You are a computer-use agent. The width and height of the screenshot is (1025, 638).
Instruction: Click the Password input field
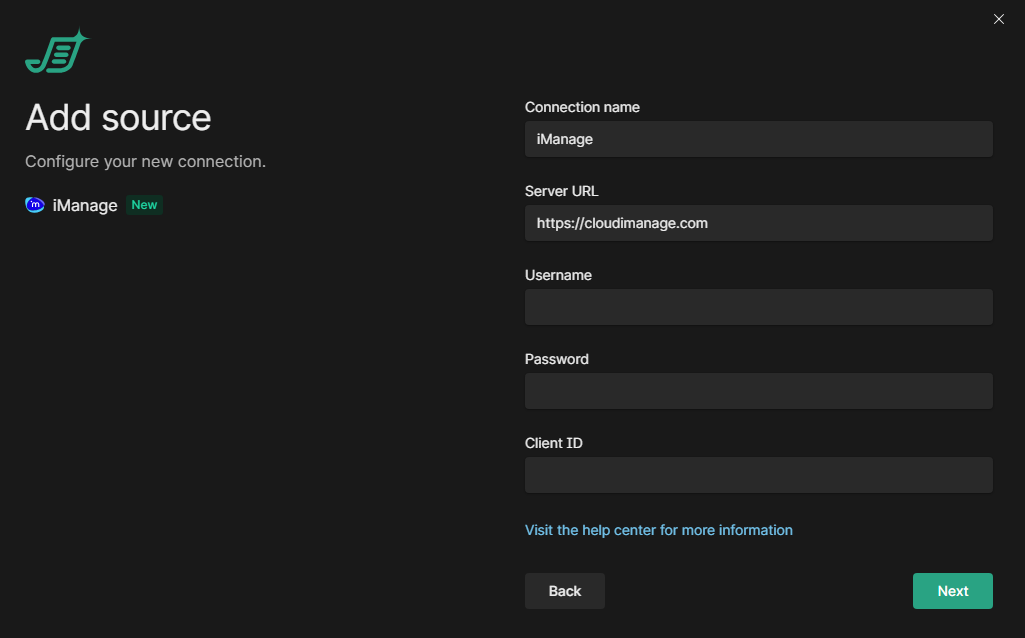(758, 391)
